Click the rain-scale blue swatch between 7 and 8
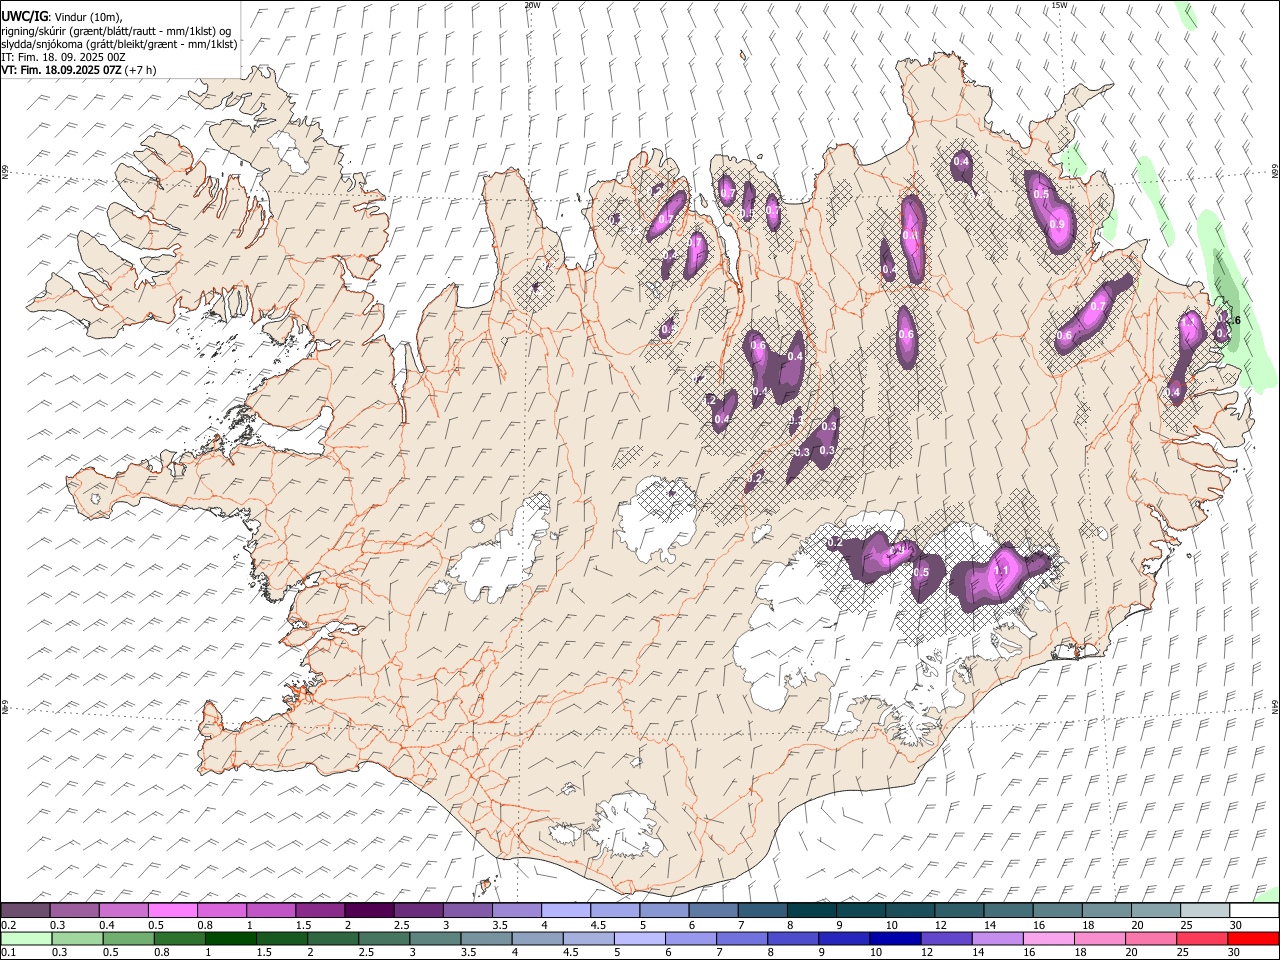The image size is (1280, 960). tap(741, 938)
